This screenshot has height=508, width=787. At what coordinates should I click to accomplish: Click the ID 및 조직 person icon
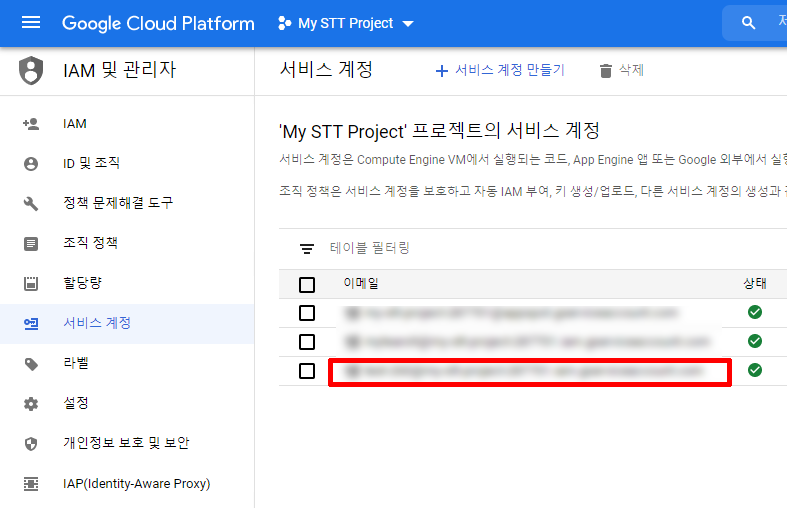coord(31,164)
